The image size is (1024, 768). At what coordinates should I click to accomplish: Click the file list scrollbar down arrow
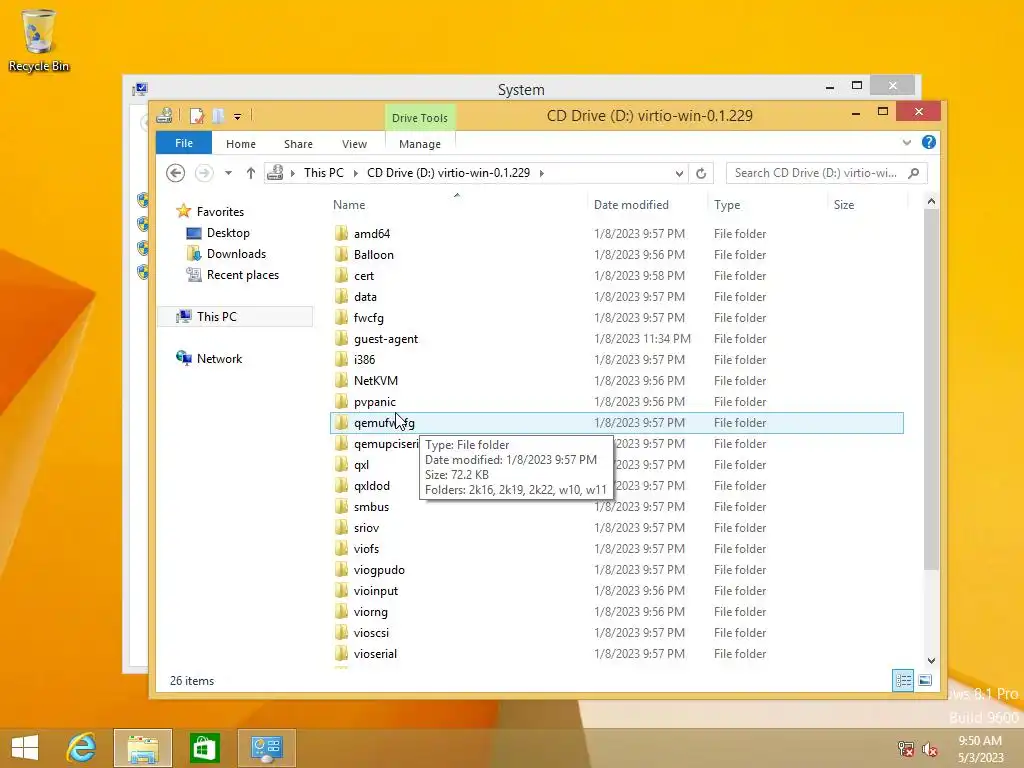pos(931,660)
